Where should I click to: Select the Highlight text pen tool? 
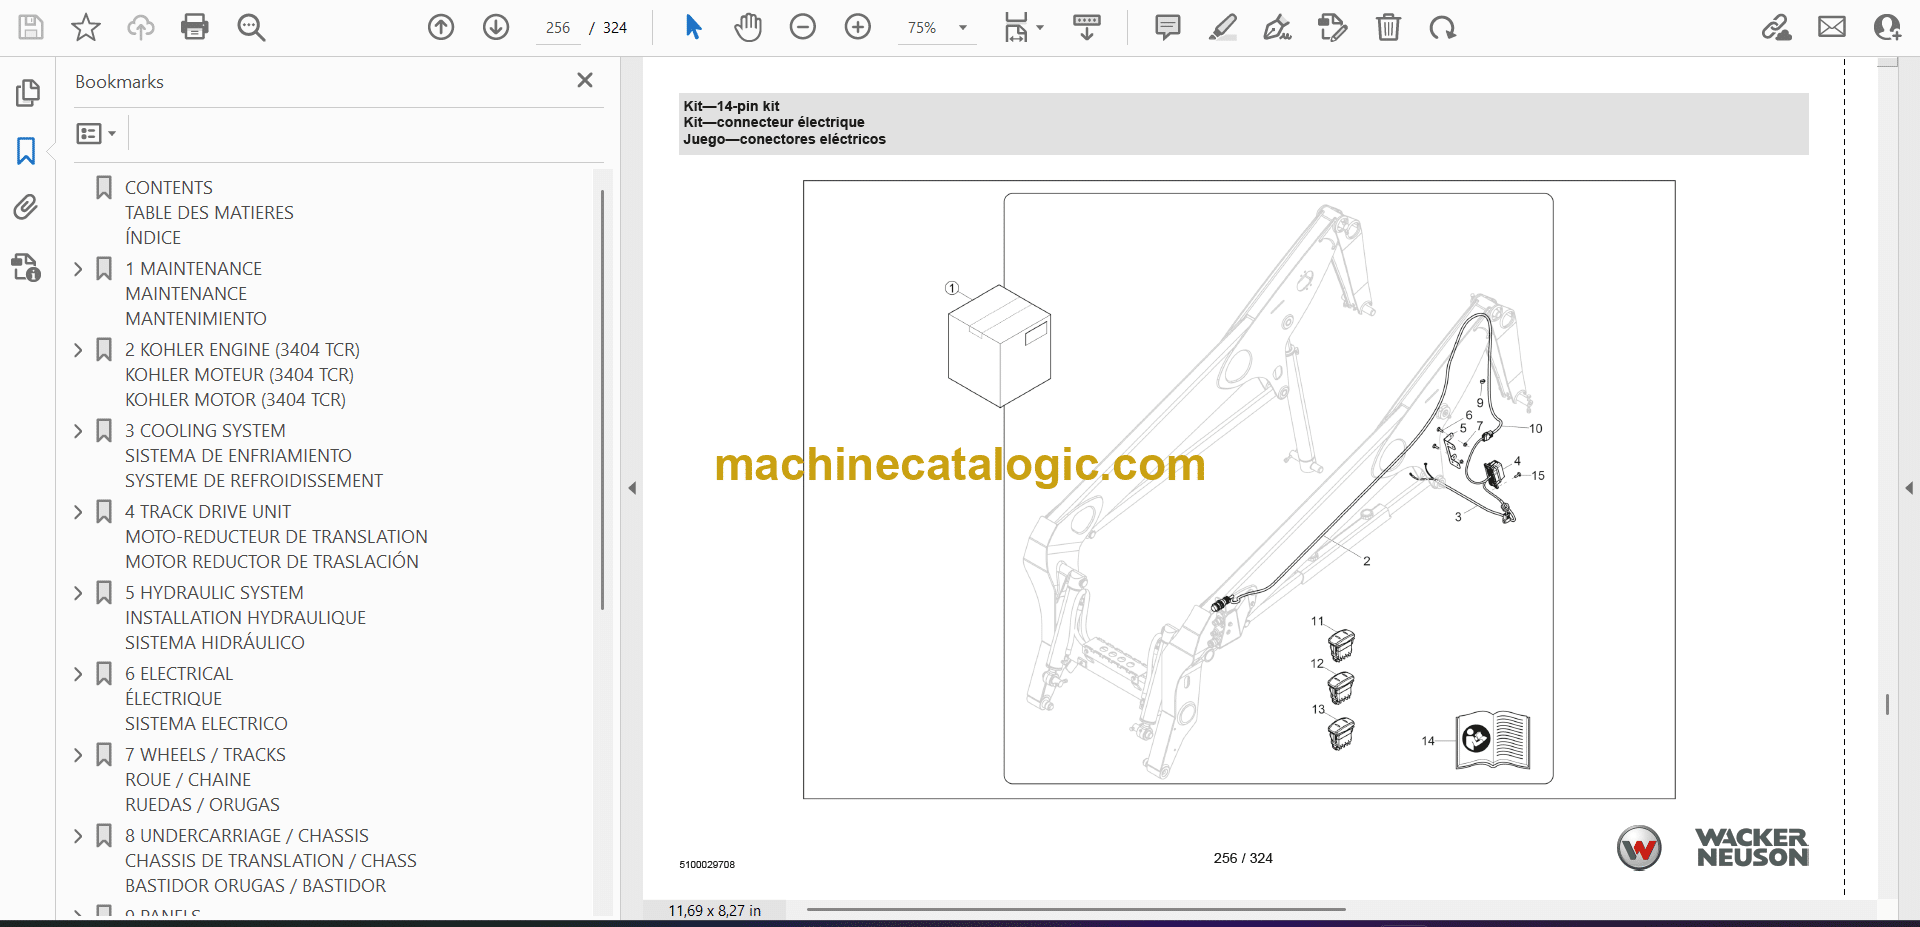pos(1222,27)
